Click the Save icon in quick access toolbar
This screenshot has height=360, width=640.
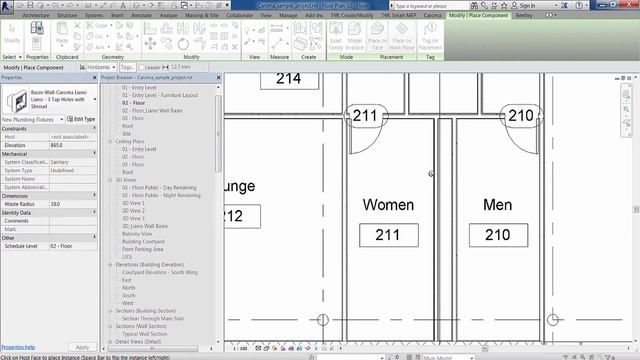[x=30, y=6]
